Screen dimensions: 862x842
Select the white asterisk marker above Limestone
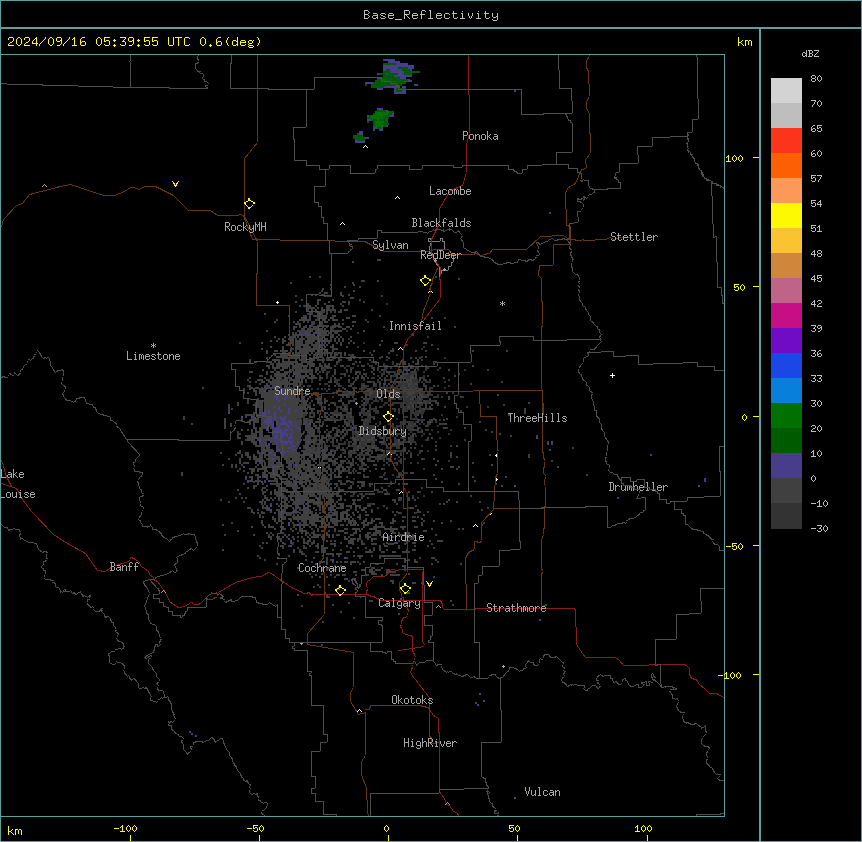pyautogui.click(x=153, y=346)
